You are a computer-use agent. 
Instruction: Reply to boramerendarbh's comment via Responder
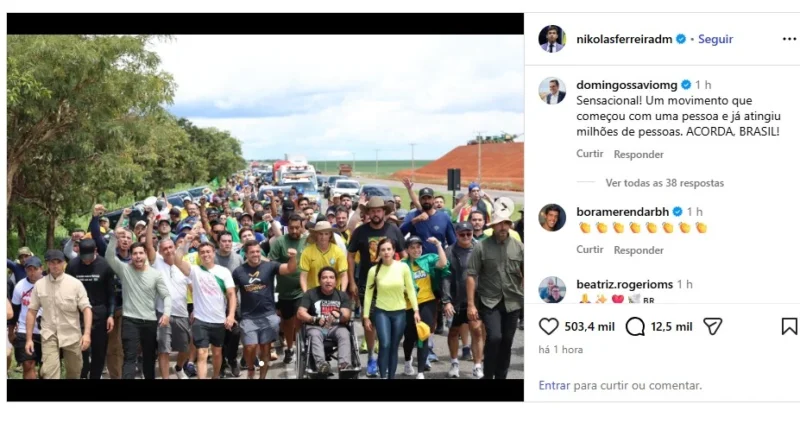coord(638,250)
